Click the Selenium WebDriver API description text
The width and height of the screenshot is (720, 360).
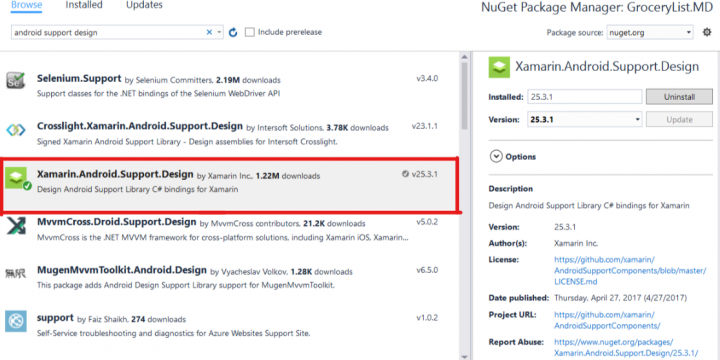click(158, 94)
